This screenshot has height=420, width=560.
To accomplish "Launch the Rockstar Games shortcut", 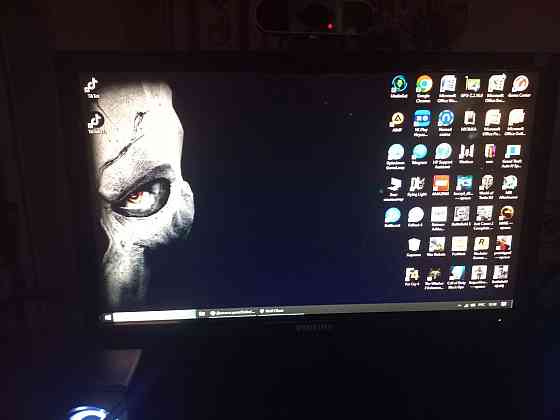I will (x=481, y=247).
